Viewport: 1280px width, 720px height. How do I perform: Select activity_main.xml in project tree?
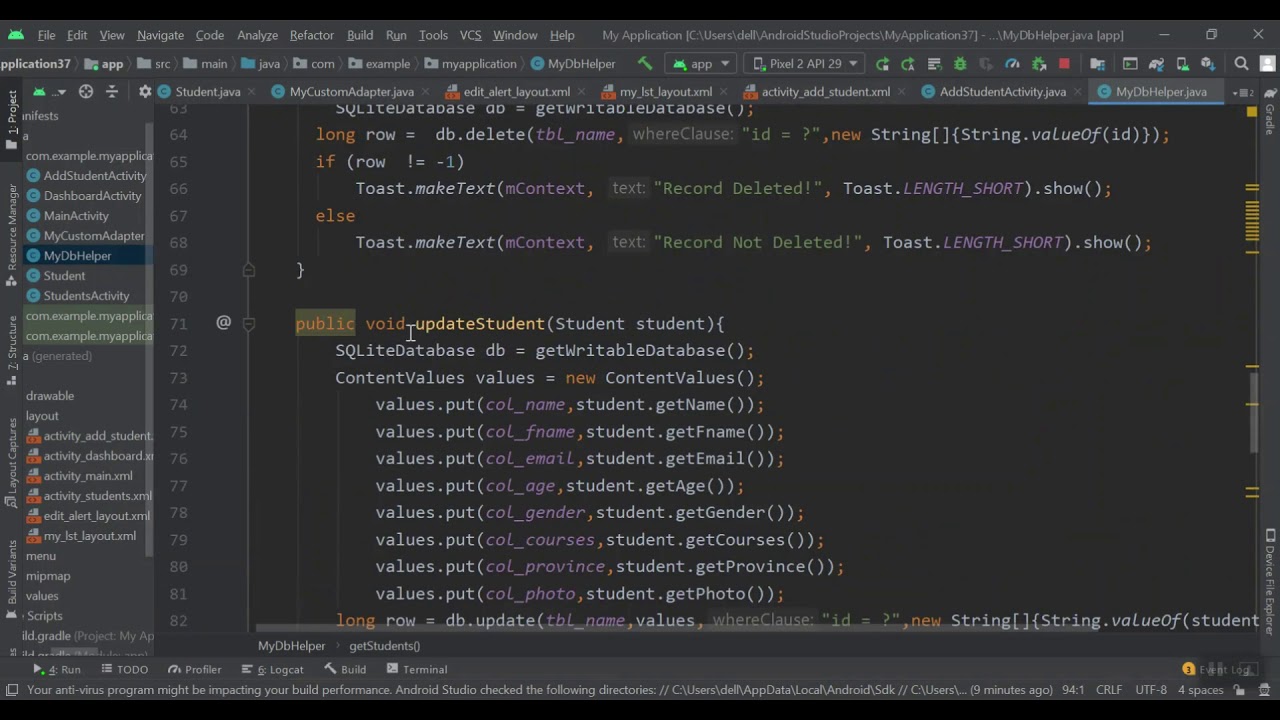point(88,475)
